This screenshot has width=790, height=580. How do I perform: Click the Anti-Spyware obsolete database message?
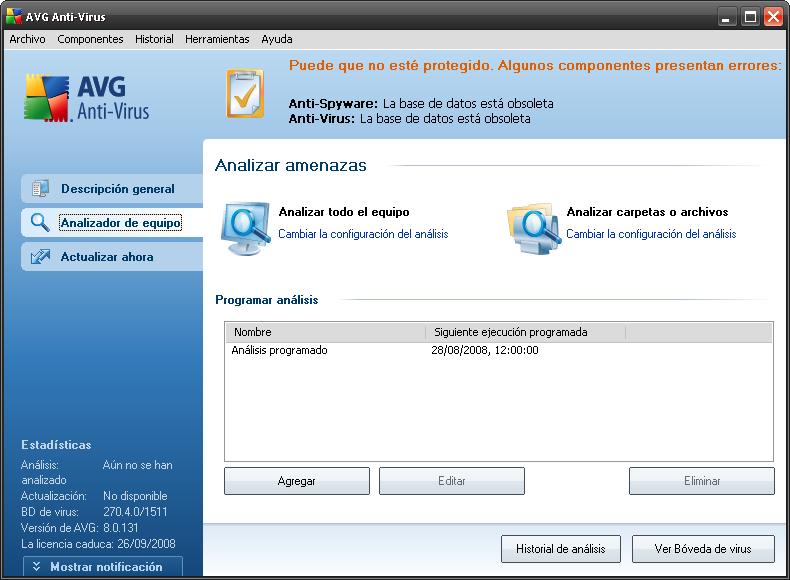(421, 104)
